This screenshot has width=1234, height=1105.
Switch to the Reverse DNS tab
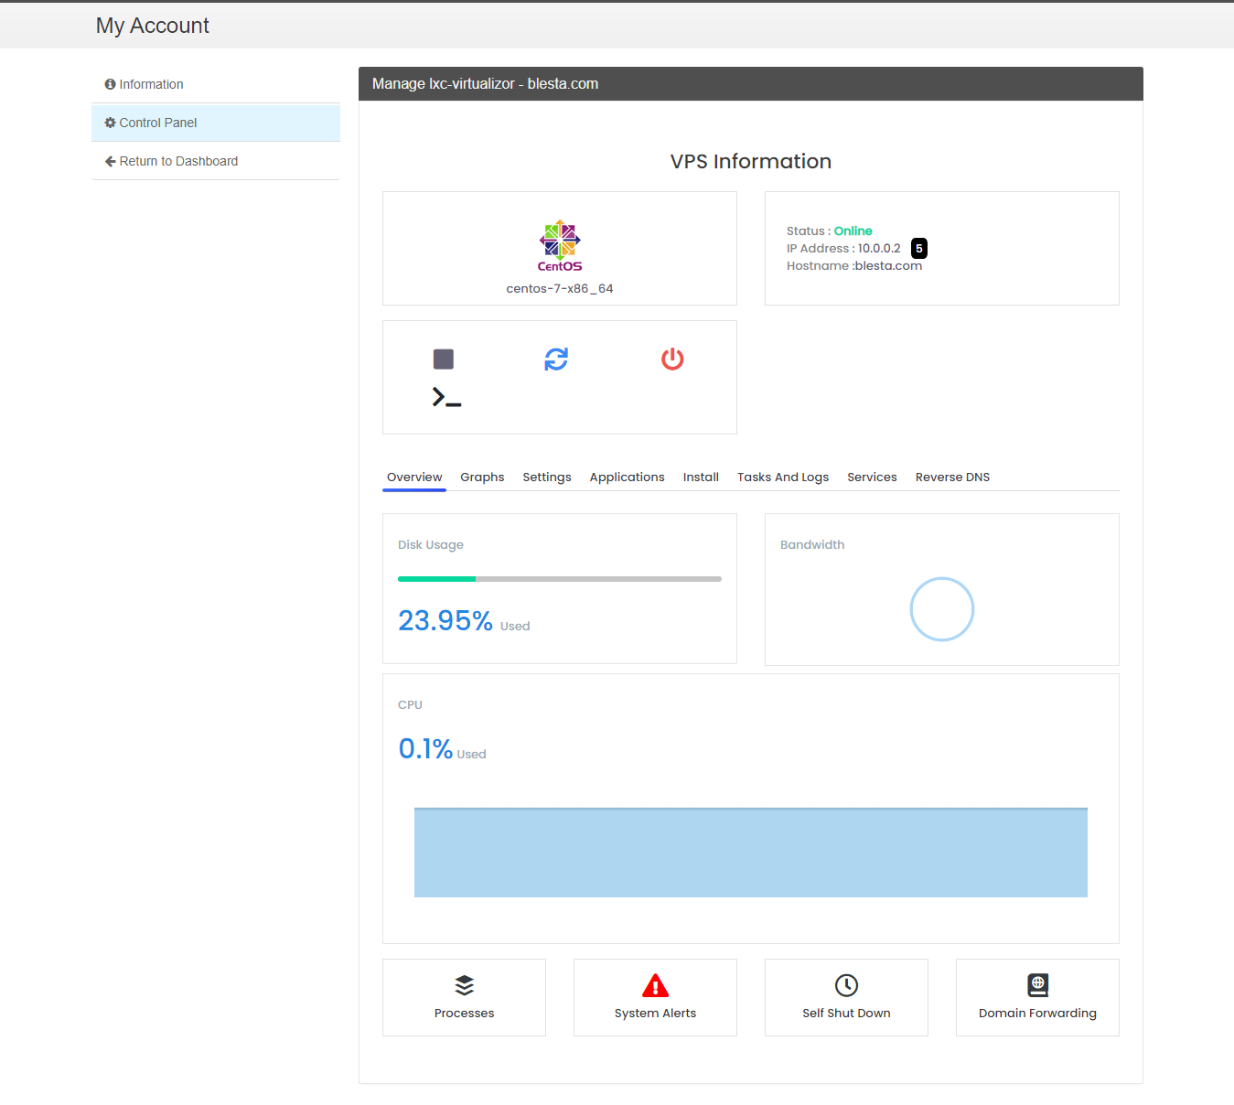pyautogui.click(x=952, y=477)
